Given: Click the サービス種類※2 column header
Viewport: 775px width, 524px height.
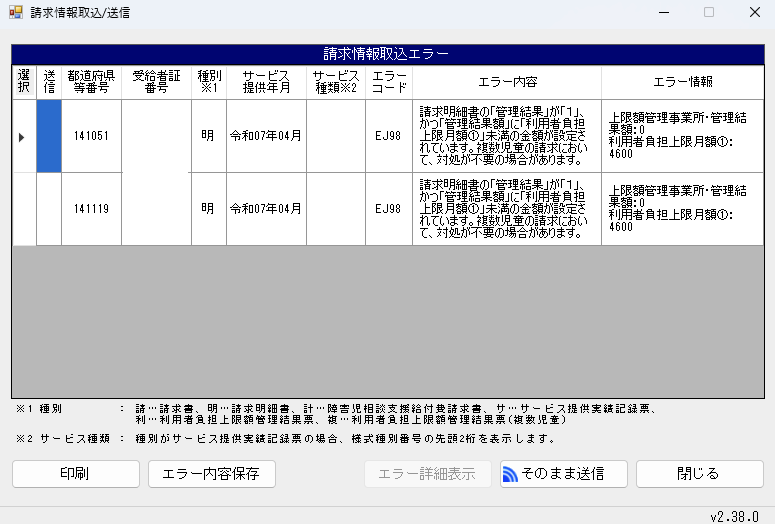Looking at the screenshot, I should coord(336,82).
